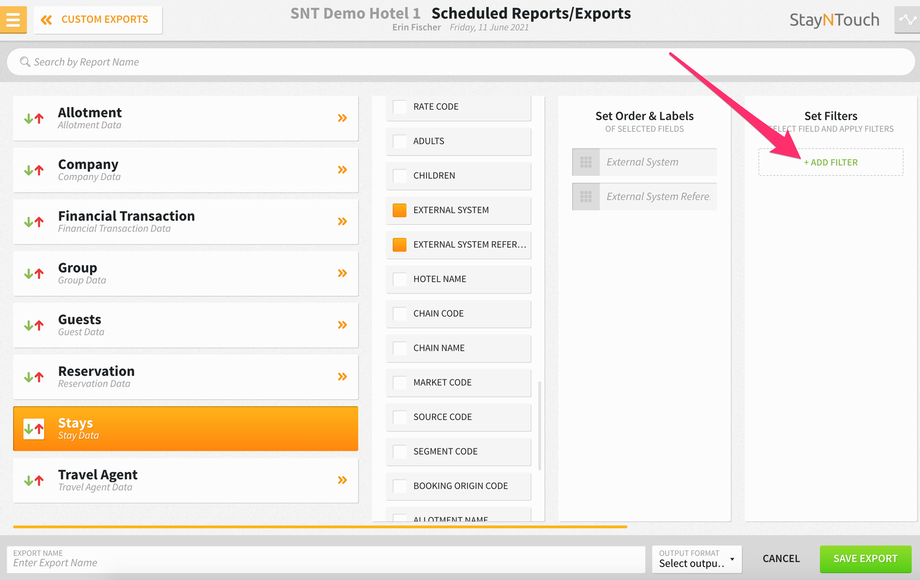Viewport: 920px width, 580px height.
Task: Select the Guests export type
Action: (x=185, y=325)
